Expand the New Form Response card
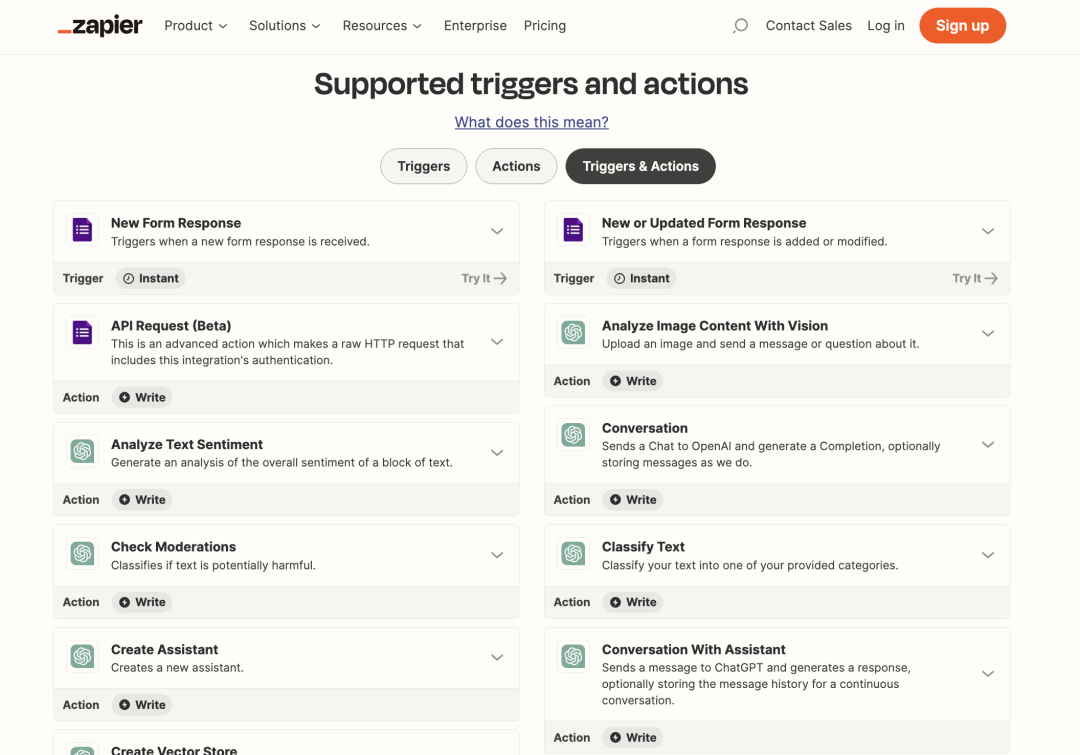The image size is (1080, 755). point(497,231)
